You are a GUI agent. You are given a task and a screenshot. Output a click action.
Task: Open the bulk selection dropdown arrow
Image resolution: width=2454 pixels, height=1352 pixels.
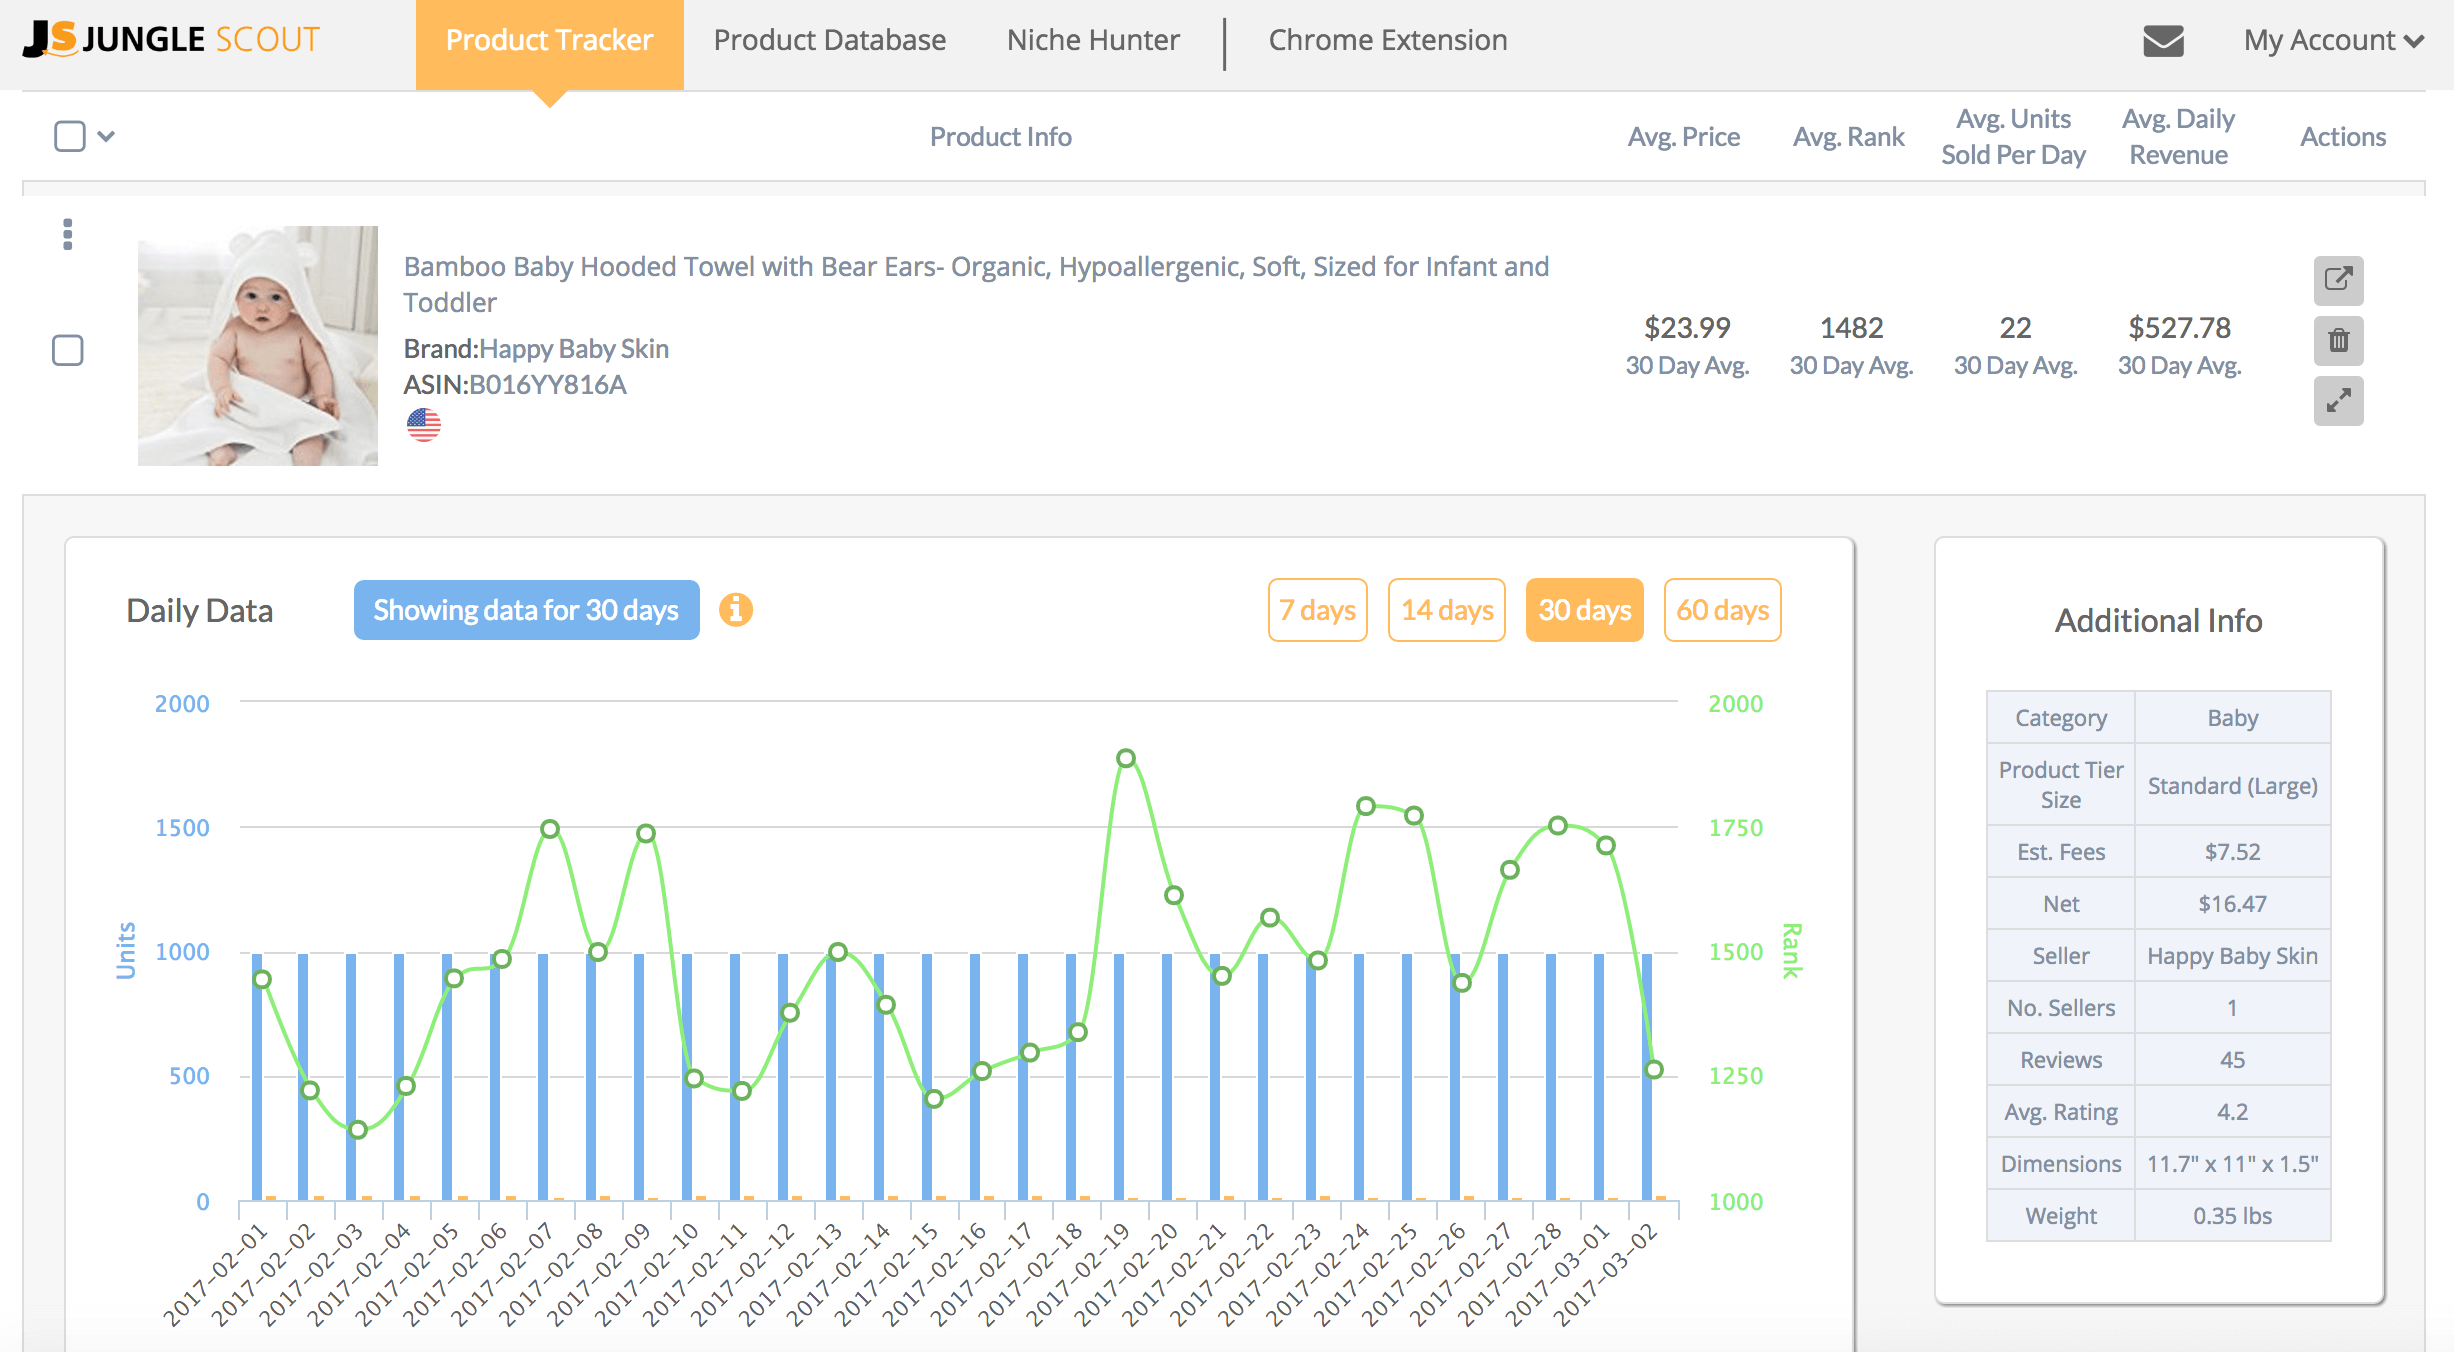click(106, 136)
